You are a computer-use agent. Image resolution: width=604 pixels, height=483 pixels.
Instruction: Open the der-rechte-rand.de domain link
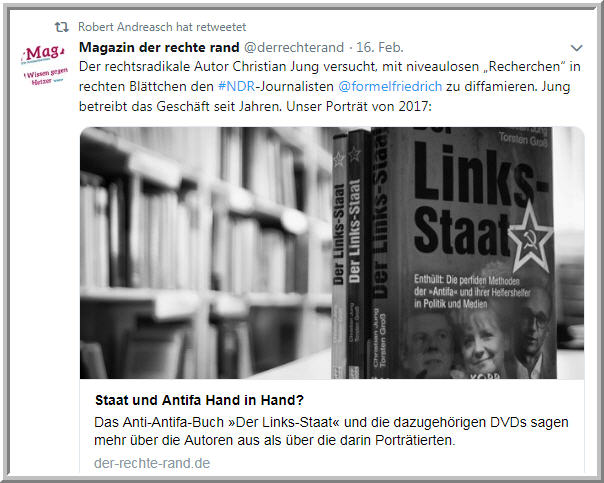click(152, 463)
